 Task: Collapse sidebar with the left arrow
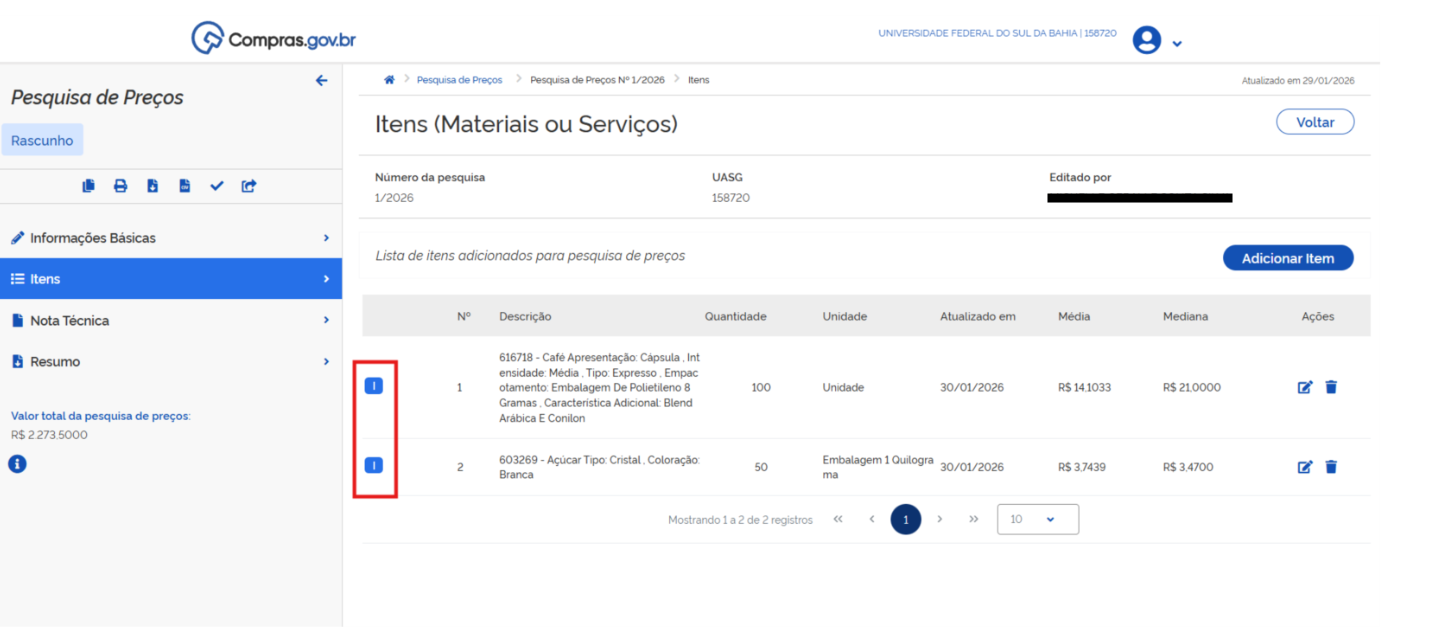coord(321,81)
